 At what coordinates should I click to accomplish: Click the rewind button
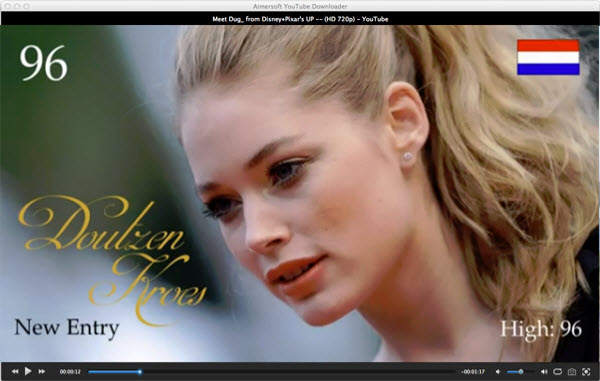[x=15, y=371]
